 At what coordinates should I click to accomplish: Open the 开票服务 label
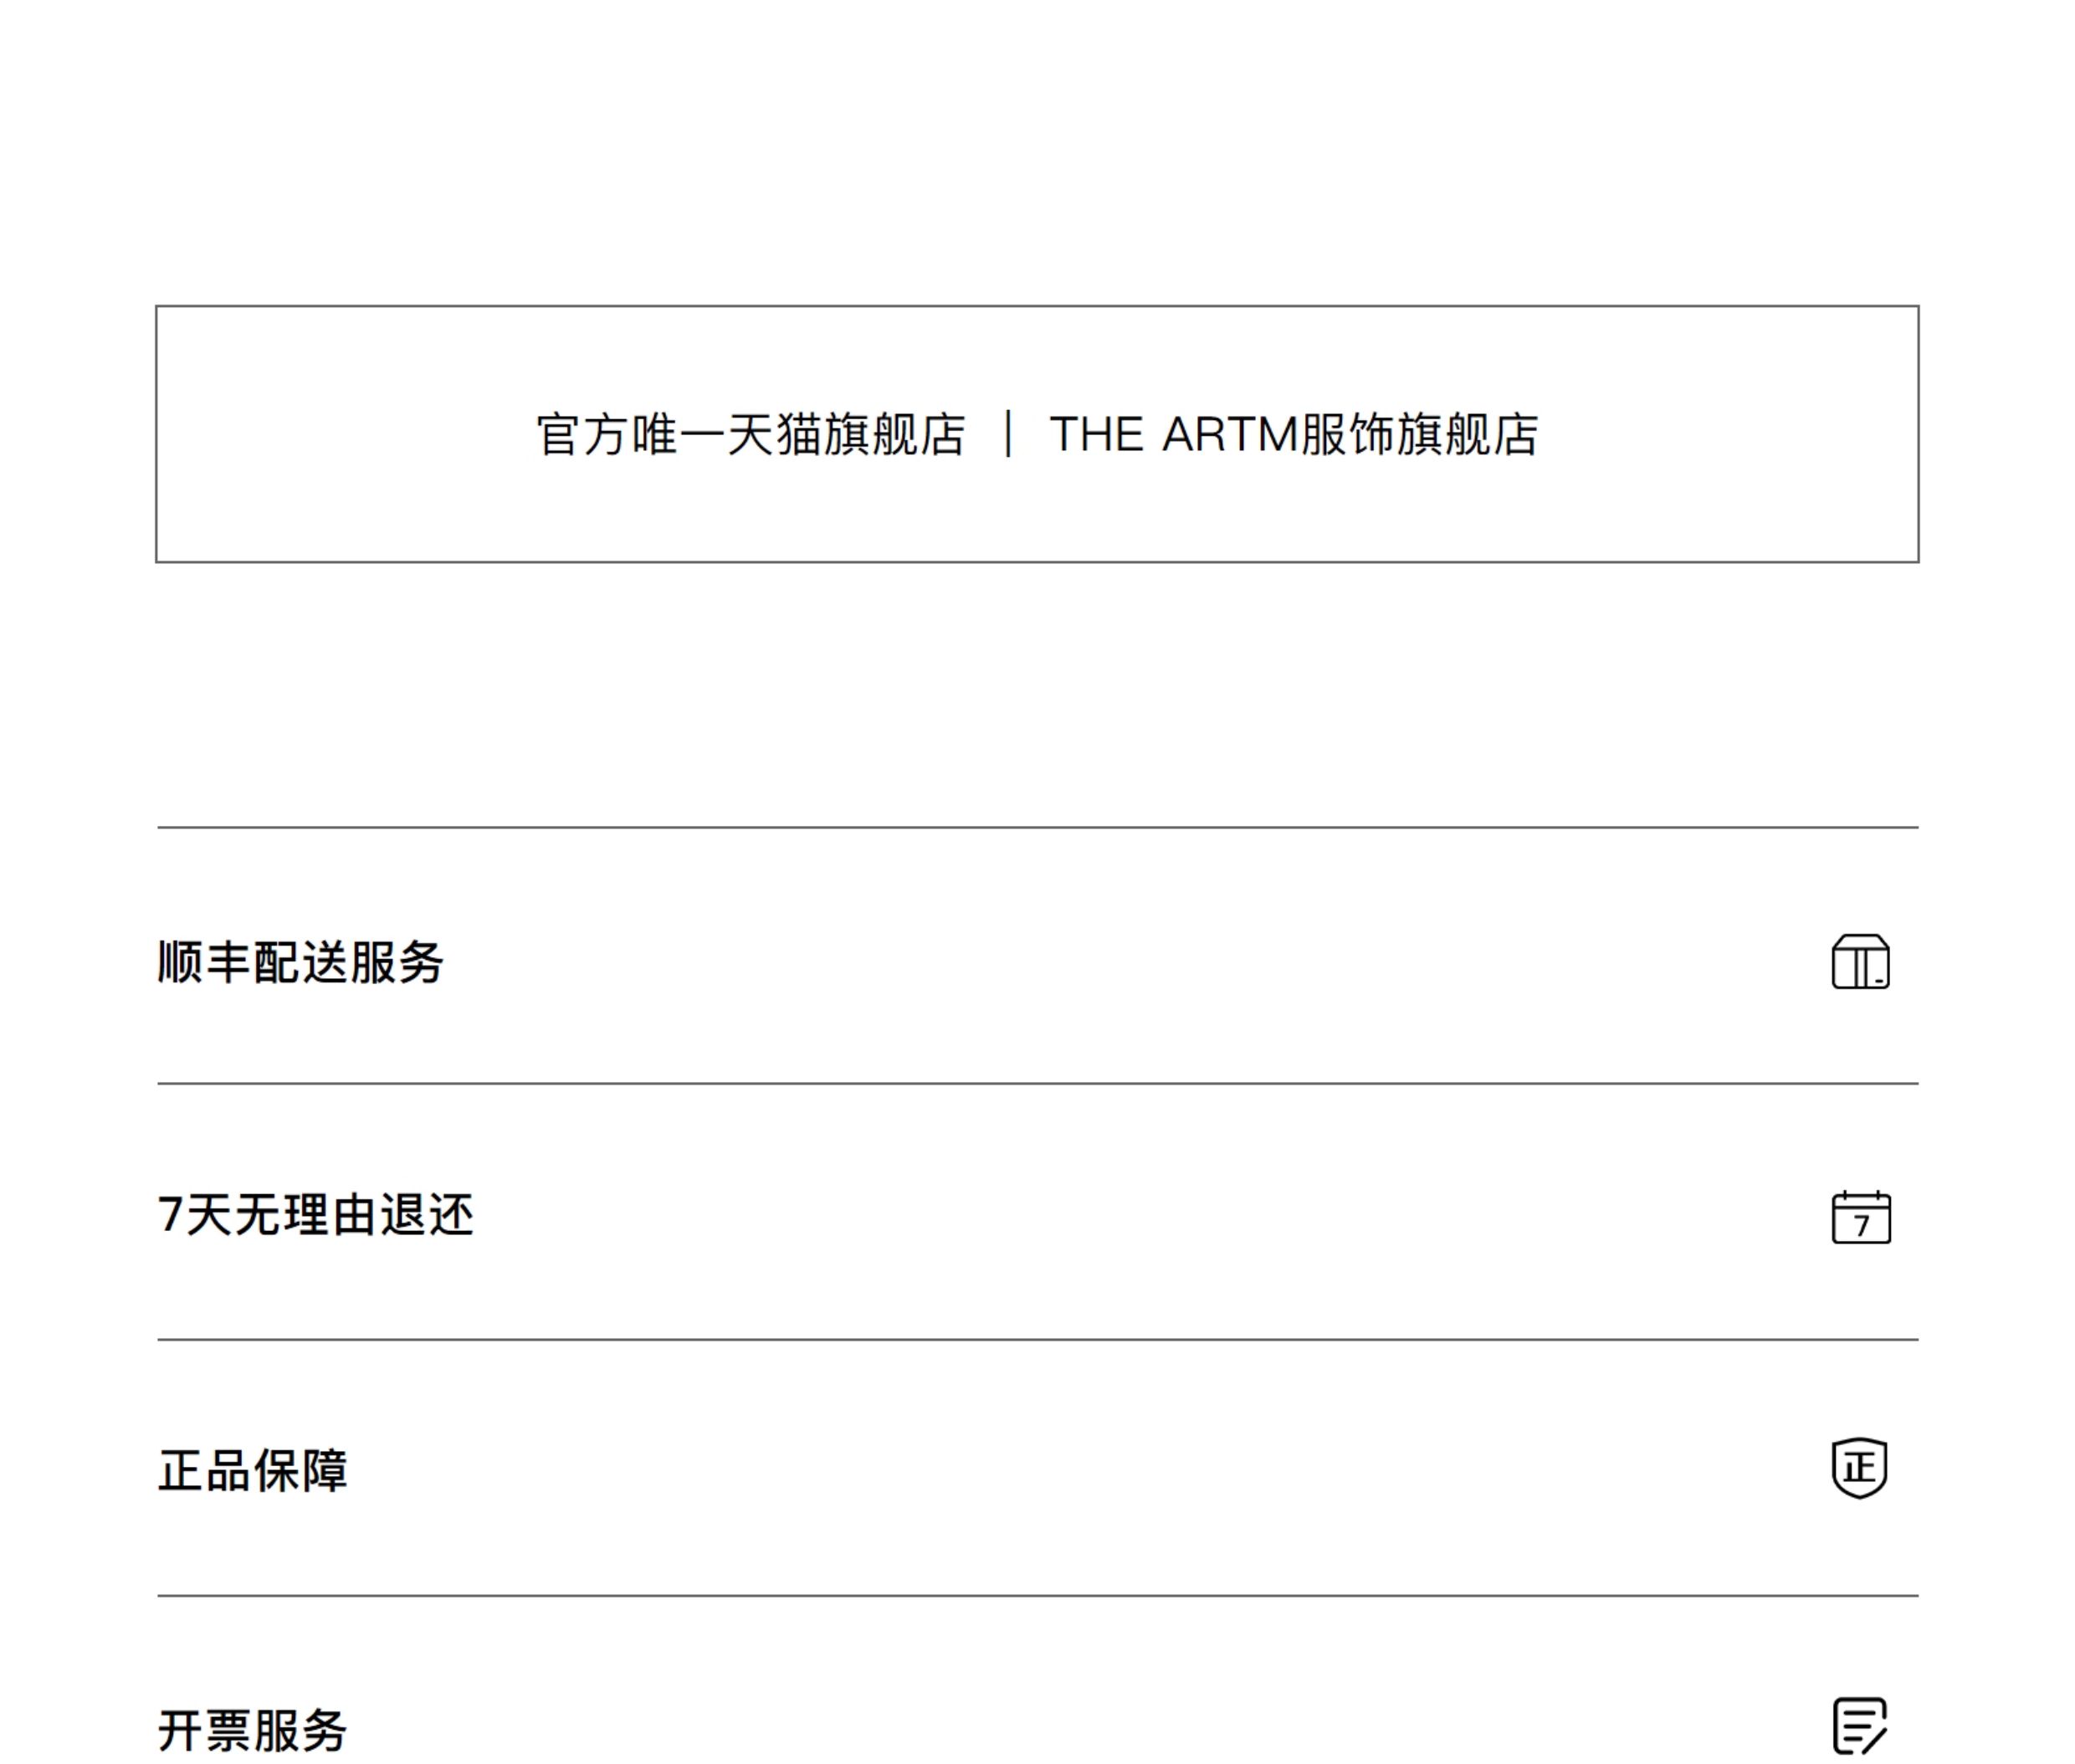[x=252, y=1730]
